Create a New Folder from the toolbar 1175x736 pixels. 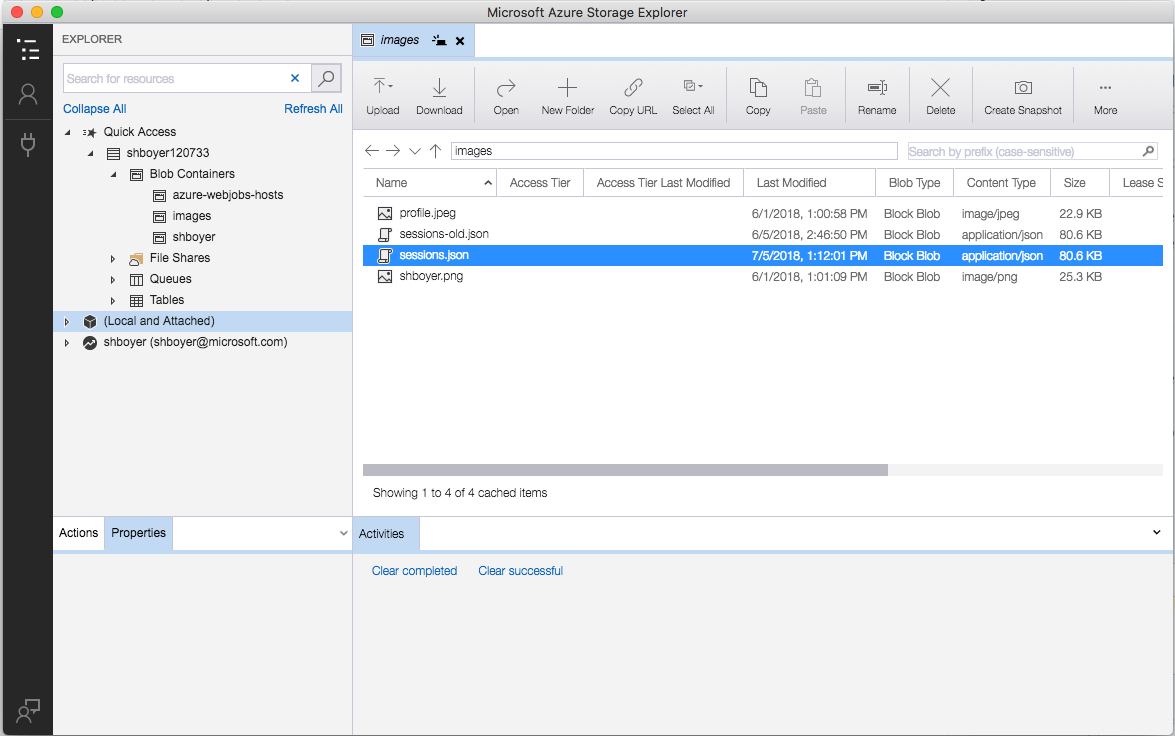(567, 96)
